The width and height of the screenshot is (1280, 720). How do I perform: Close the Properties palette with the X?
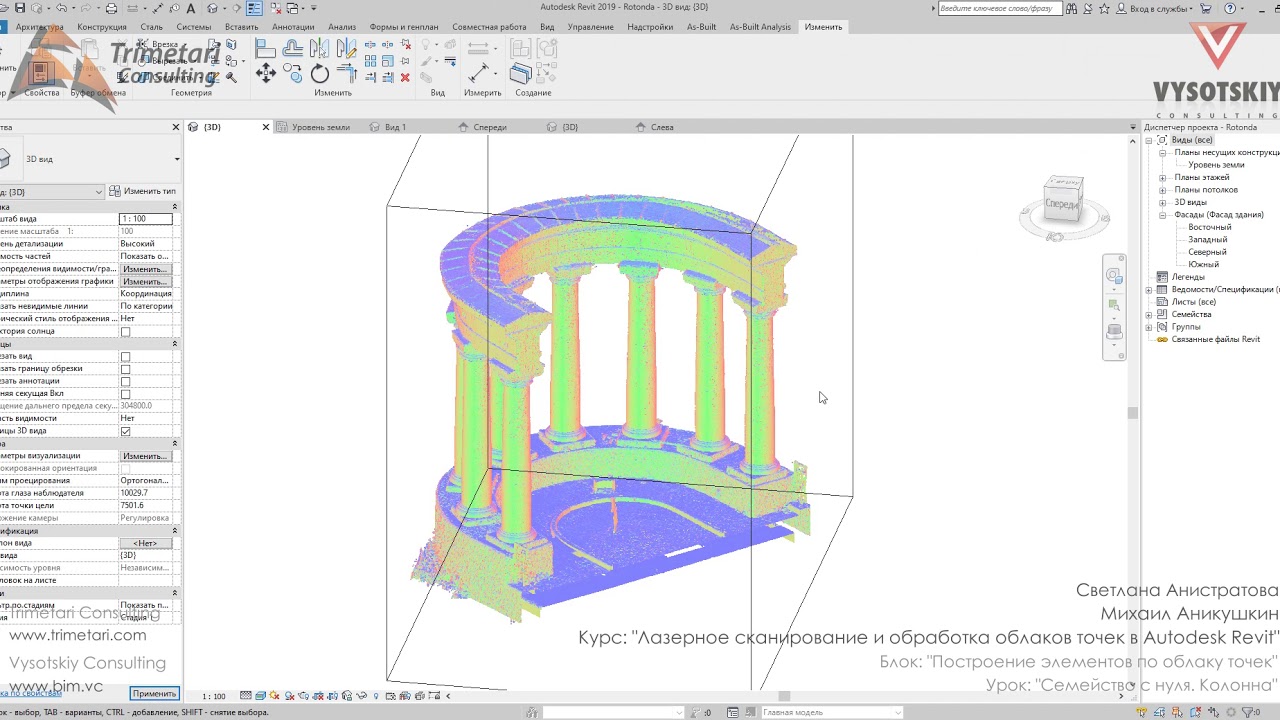tap(176, 127)
